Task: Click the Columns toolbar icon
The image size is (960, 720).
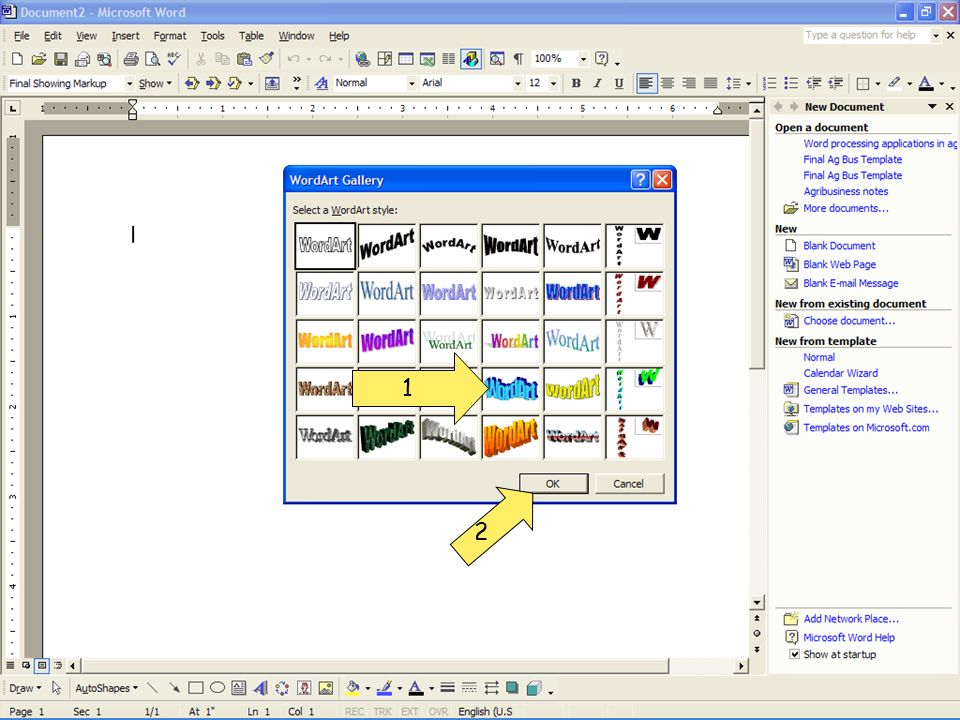Action: click(x=449, y=59)
